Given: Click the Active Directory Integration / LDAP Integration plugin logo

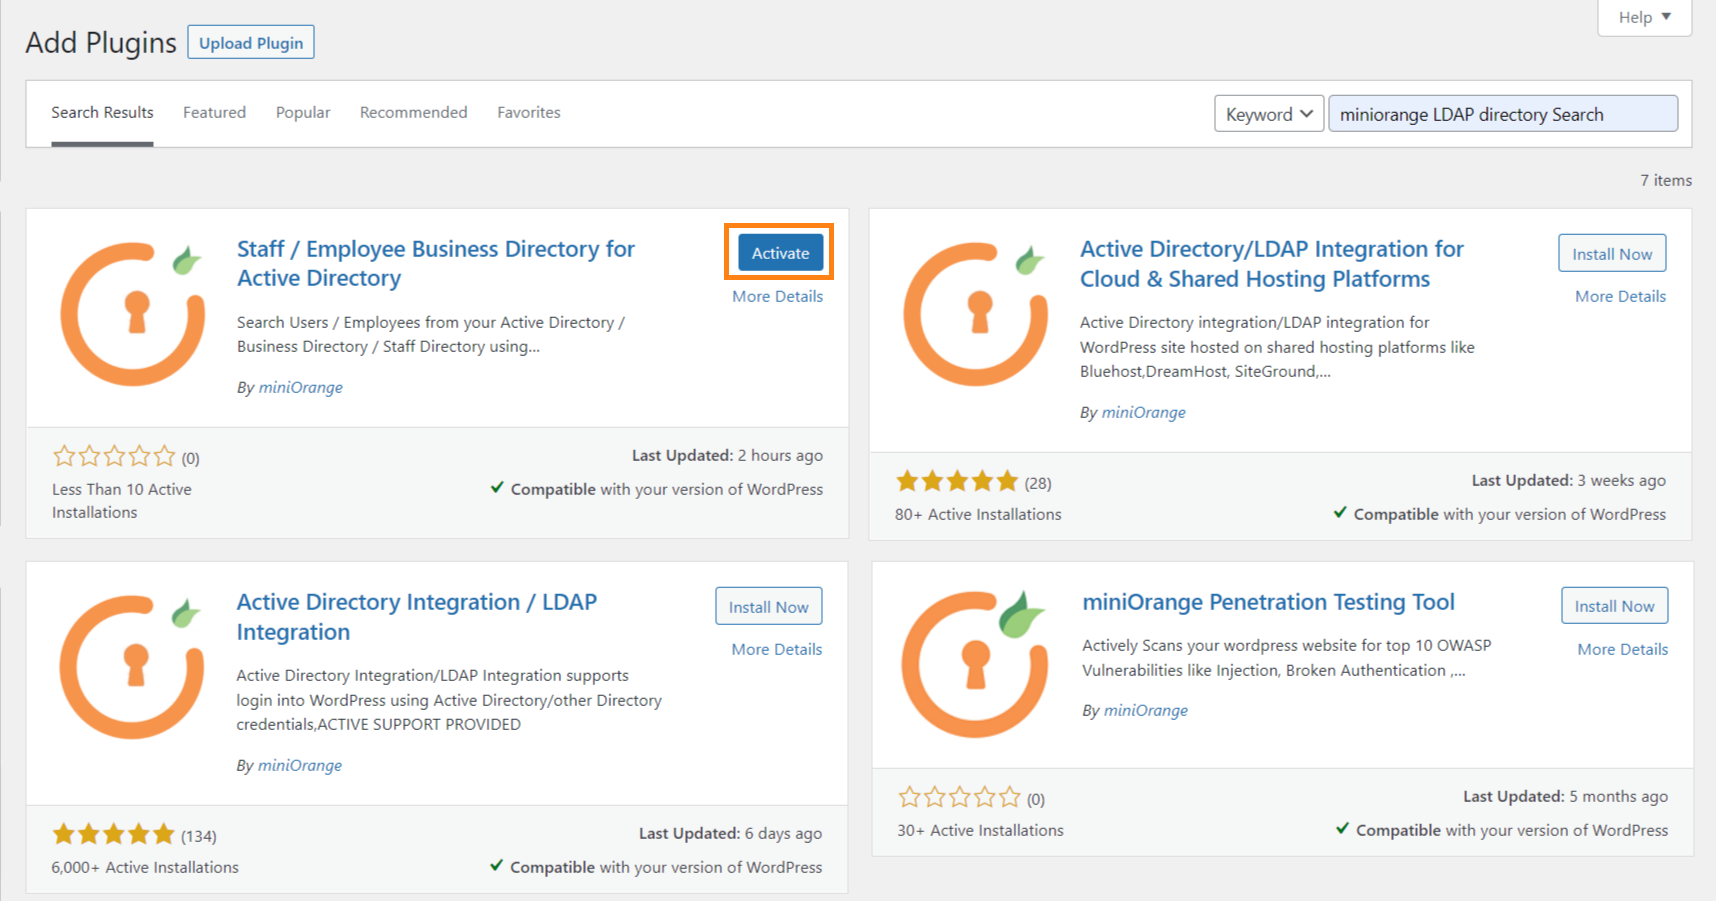Looking at the screenshot, I should pyautogui.click(x=132, y=666).
